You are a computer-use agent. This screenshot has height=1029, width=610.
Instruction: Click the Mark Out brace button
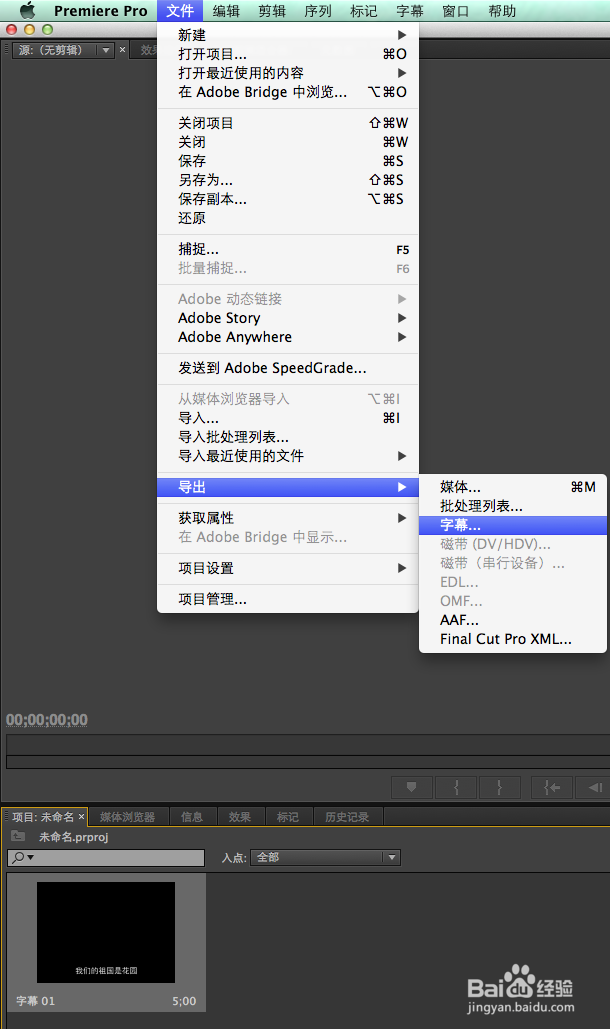pyautogui.click(x=500, y=787)
